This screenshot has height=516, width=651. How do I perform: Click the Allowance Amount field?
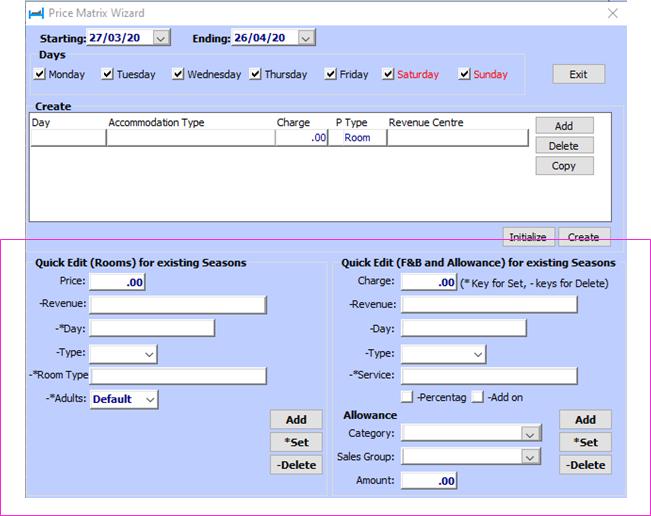coord(429,481)
